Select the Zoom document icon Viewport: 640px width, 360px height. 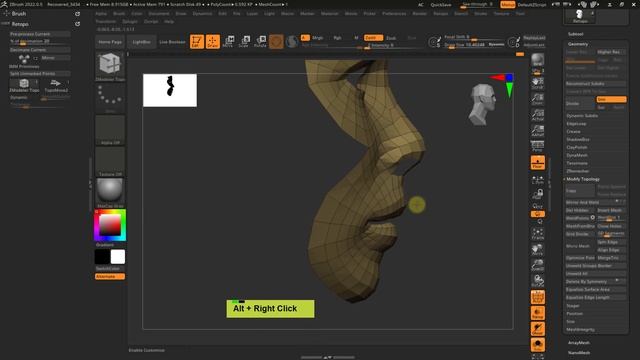pos(538,99)
